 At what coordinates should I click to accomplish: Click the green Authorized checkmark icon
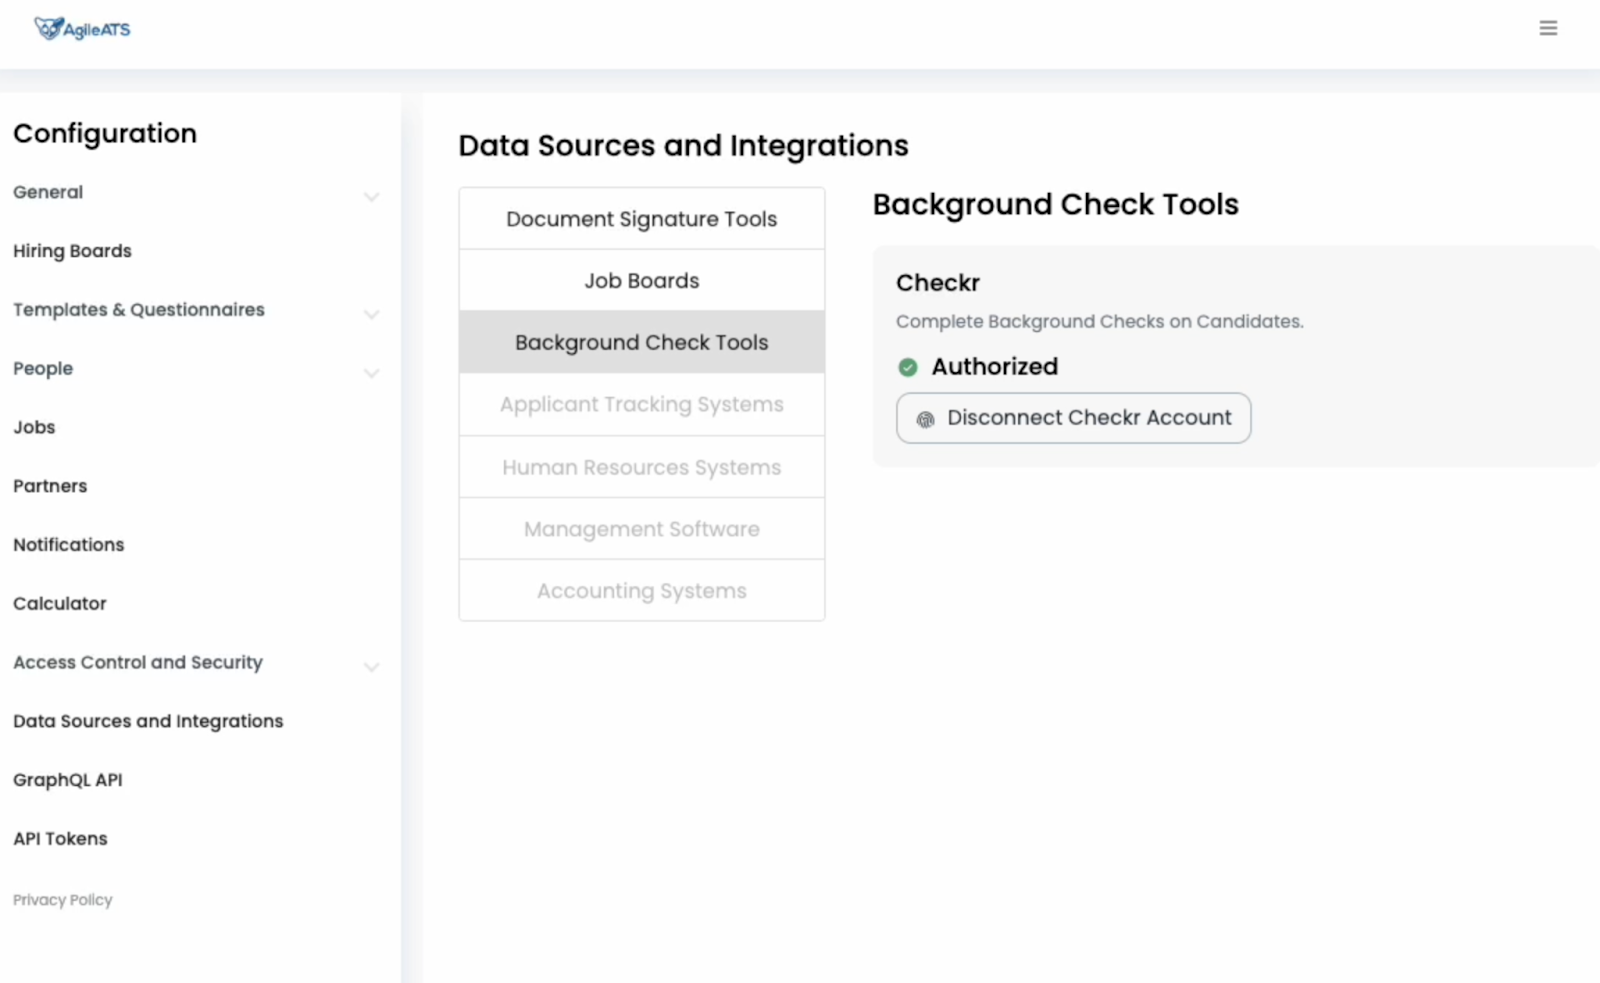pos(908,367)
